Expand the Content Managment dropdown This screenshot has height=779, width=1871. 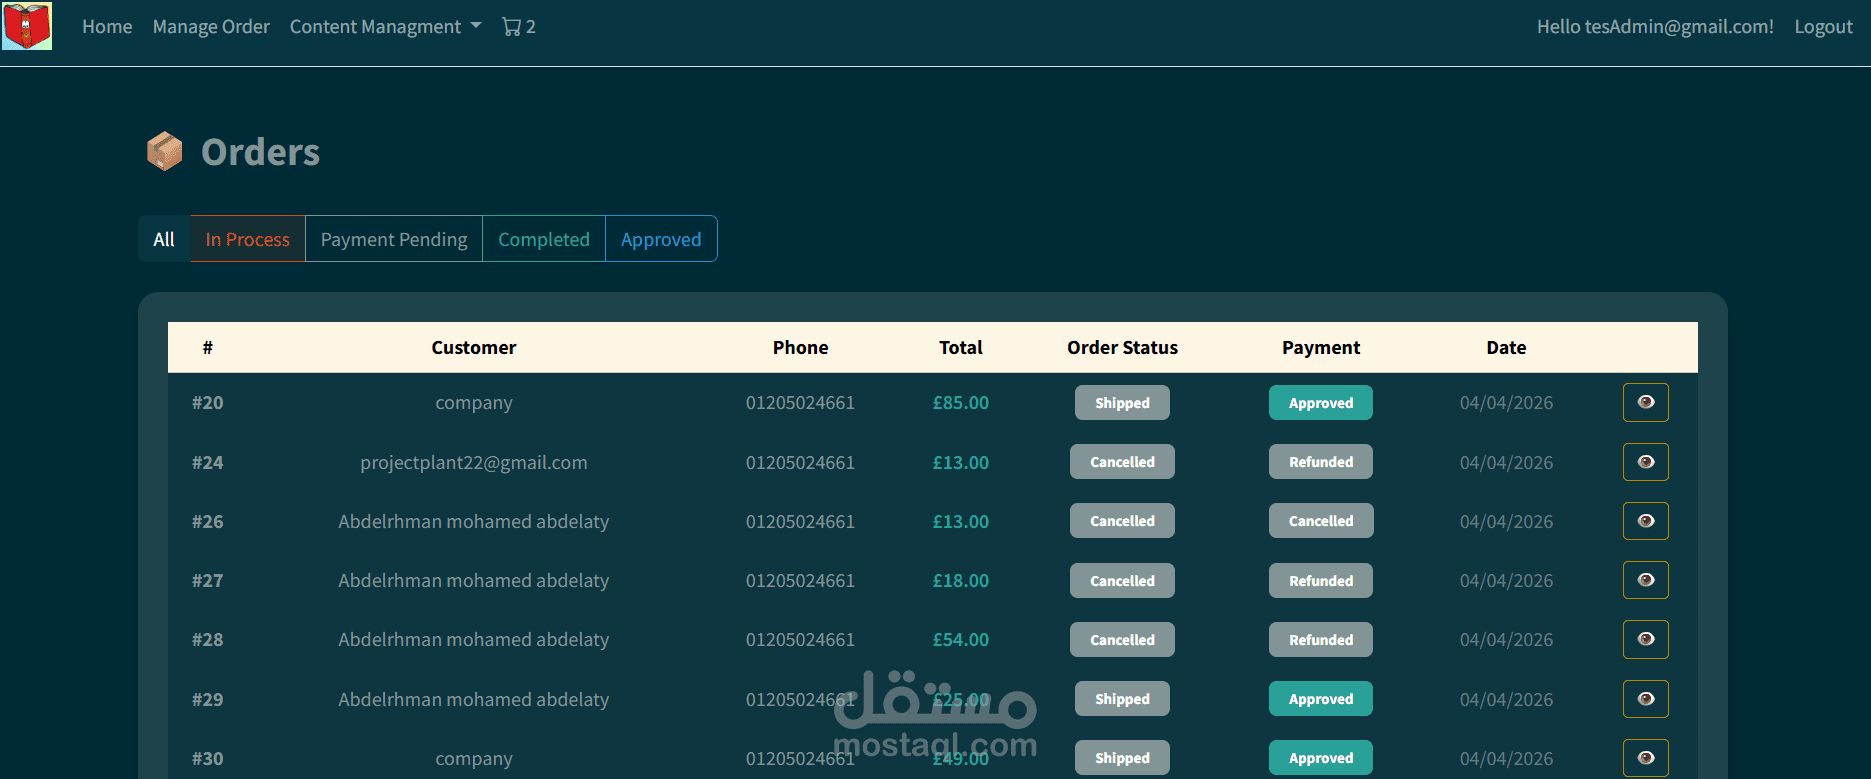(x=385, y=27)
